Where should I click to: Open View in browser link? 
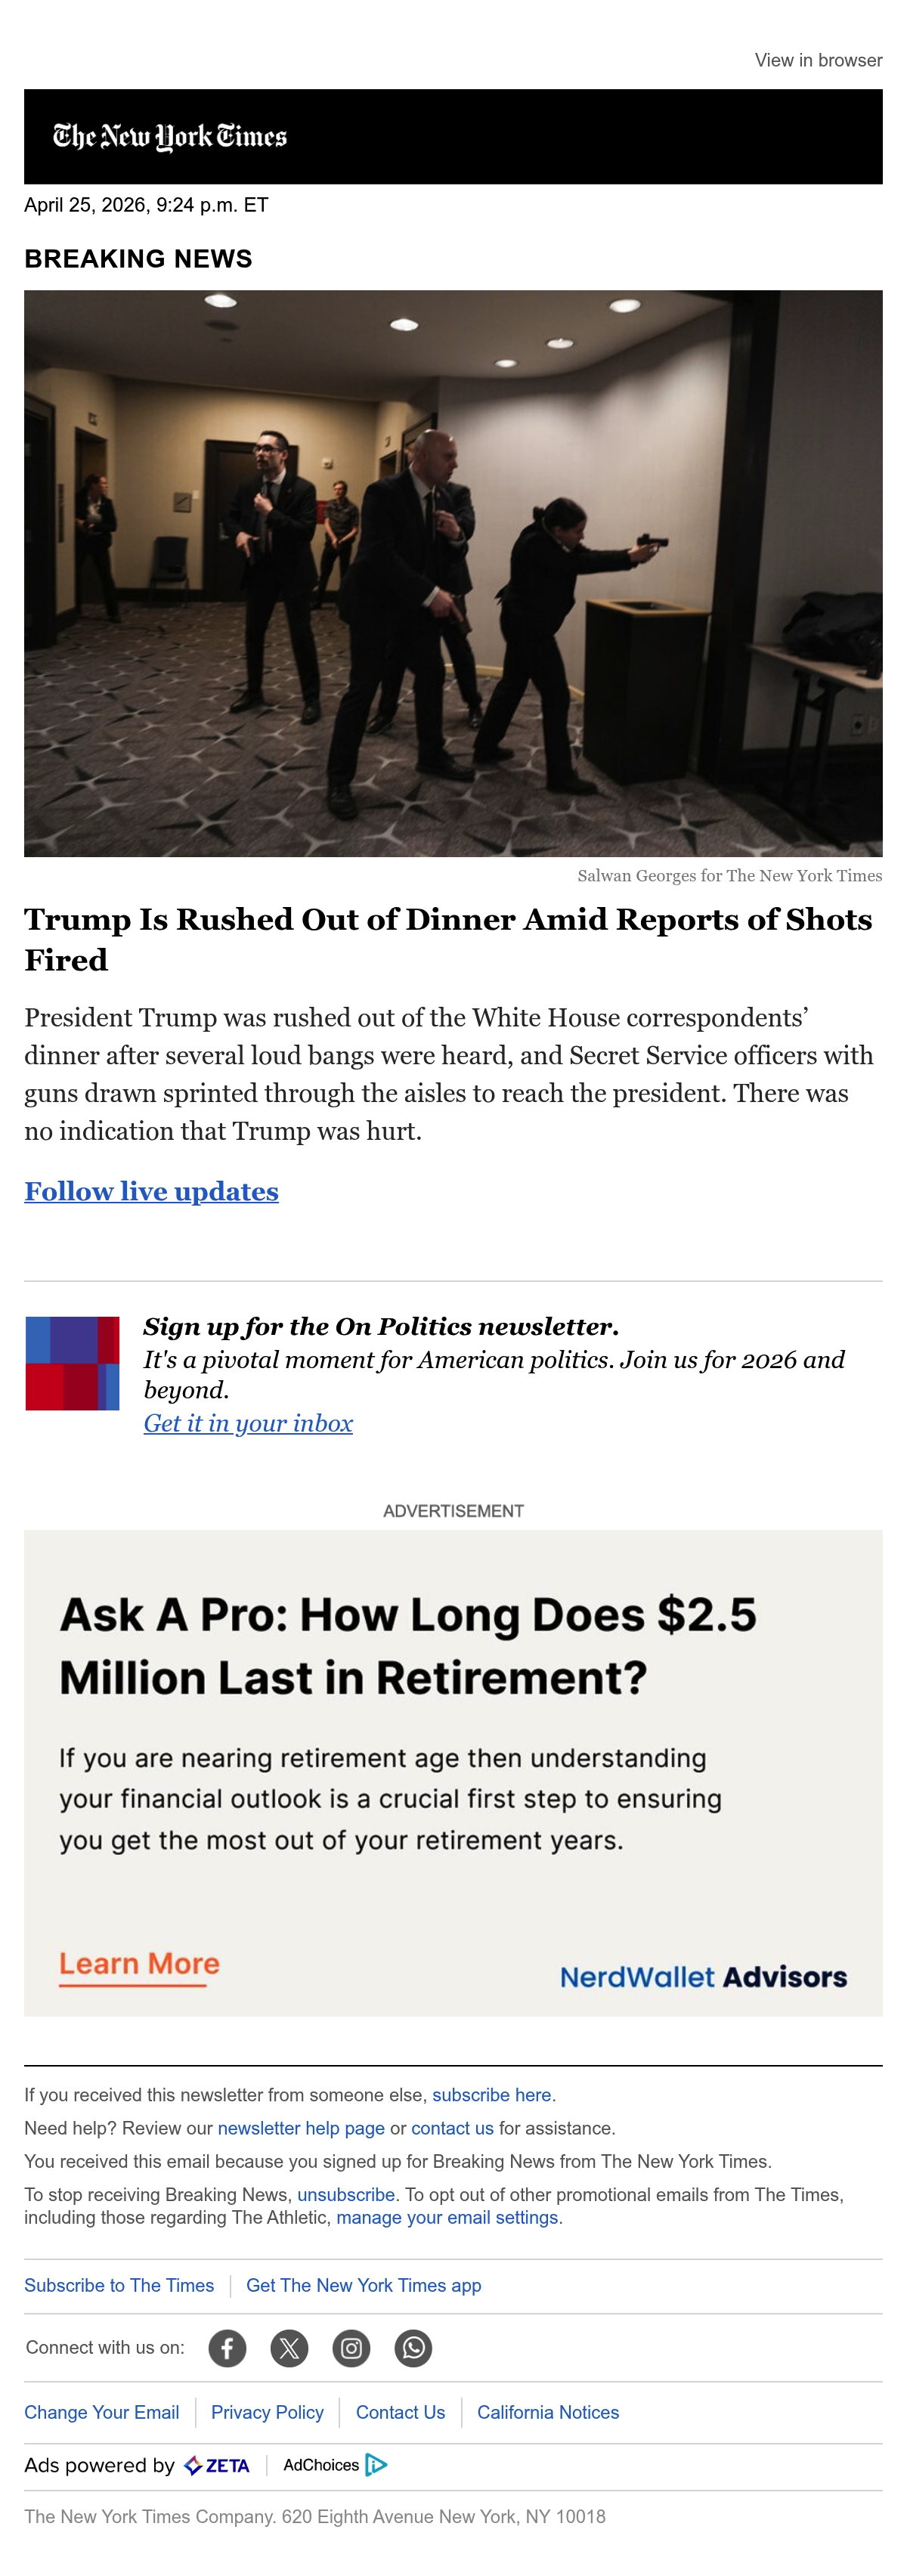[x=818, y=60]
